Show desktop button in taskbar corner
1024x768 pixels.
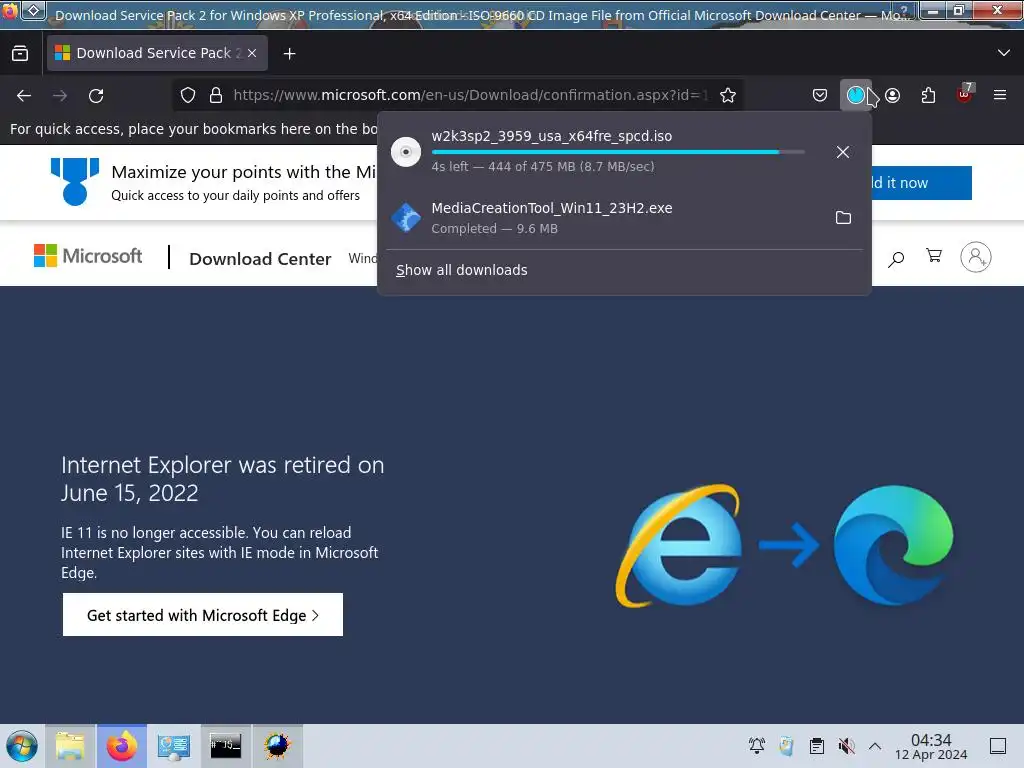998,746
